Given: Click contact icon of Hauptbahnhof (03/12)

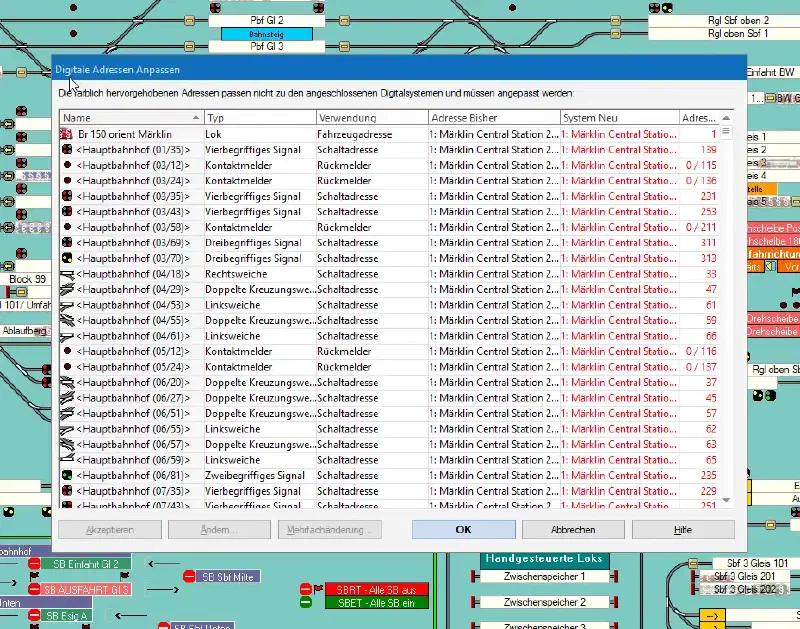Looking at the screenshot, I should (x=67, y=165).
